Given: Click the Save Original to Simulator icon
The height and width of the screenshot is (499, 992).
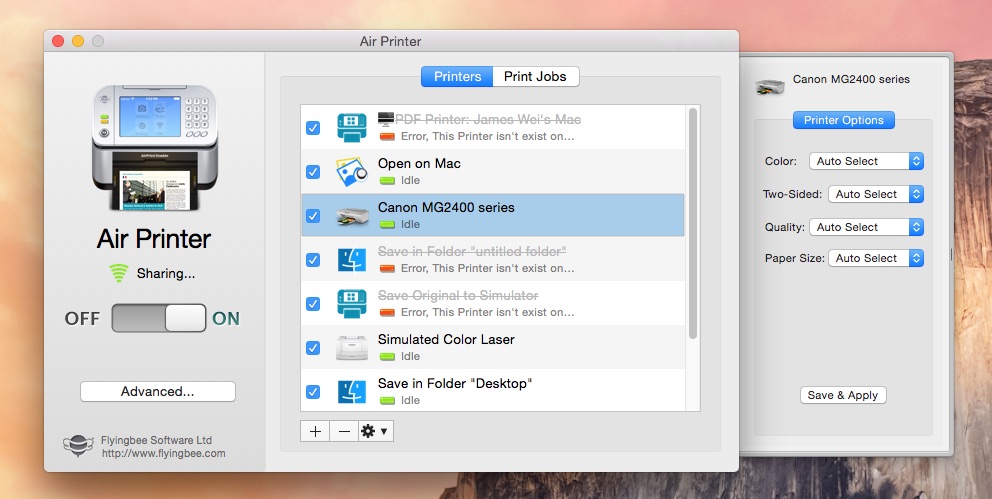Looking at the screenshot, I should [352, 304].
